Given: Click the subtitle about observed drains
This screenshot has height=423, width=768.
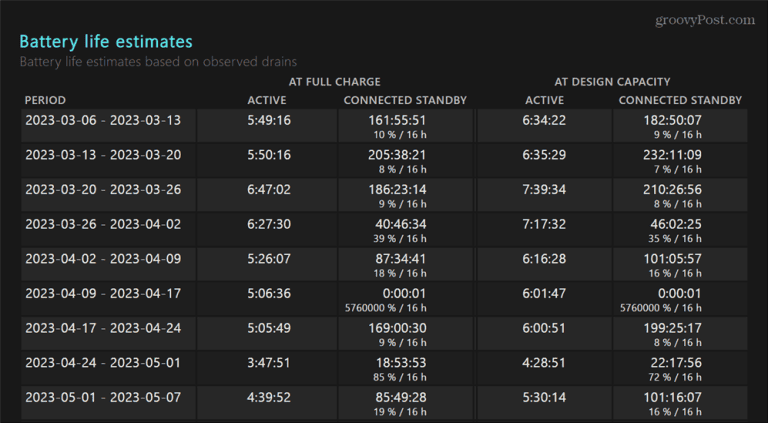Looking at the screenshot, I should point(156,61).
